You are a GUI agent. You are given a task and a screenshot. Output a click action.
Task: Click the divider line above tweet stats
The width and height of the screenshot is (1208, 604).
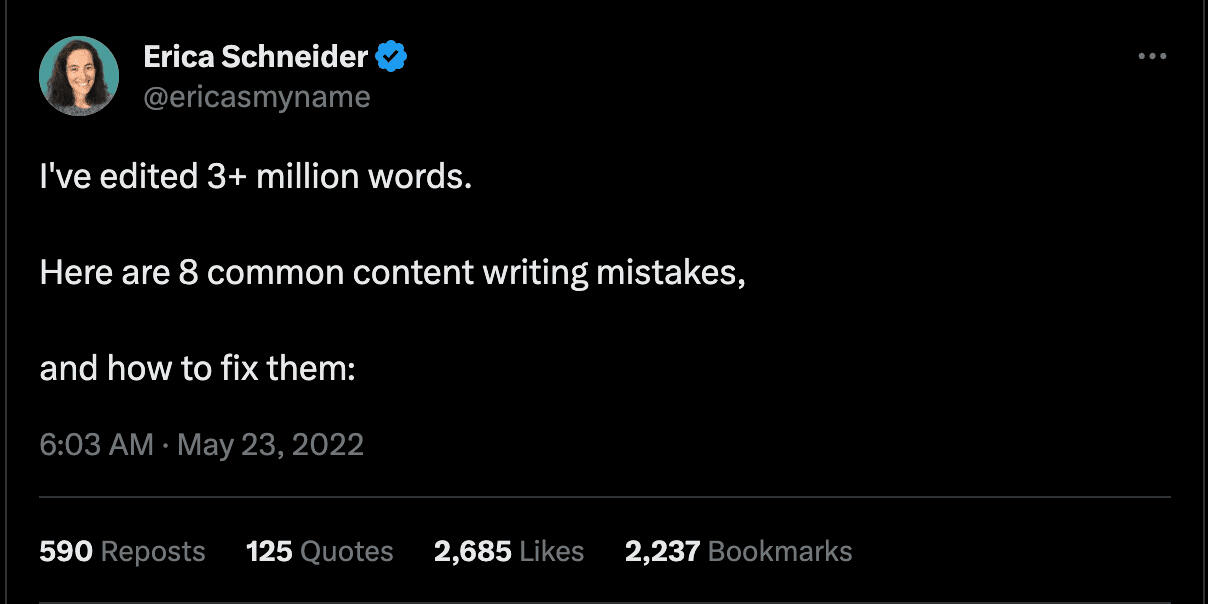click(604, 497)
